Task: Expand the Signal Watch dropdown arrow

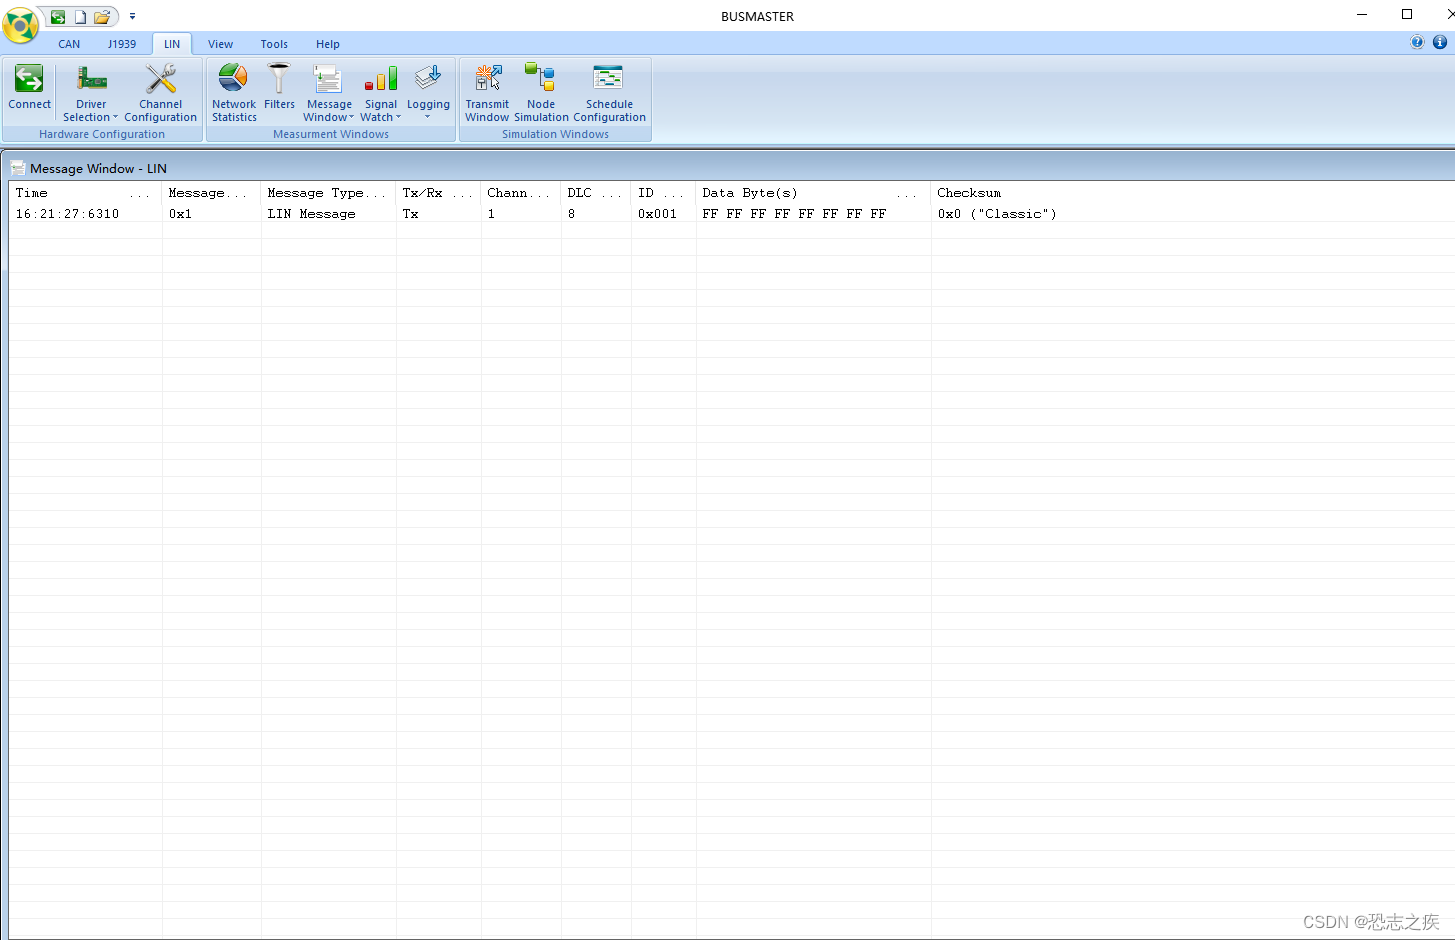Action: click(398, 118)
